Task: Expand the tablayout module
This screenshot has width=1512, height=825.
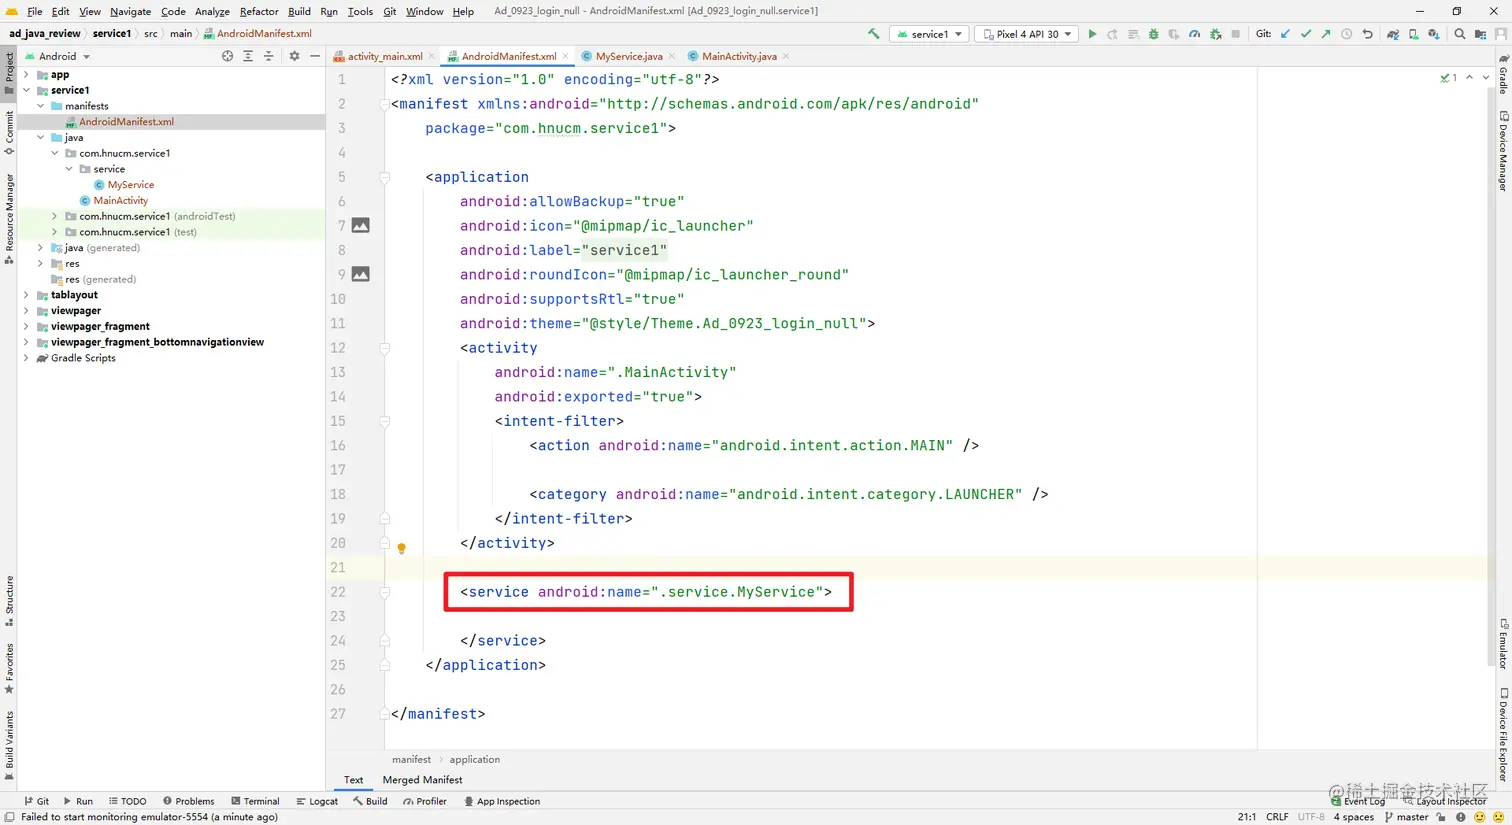Action: click(x=27, y=295)
